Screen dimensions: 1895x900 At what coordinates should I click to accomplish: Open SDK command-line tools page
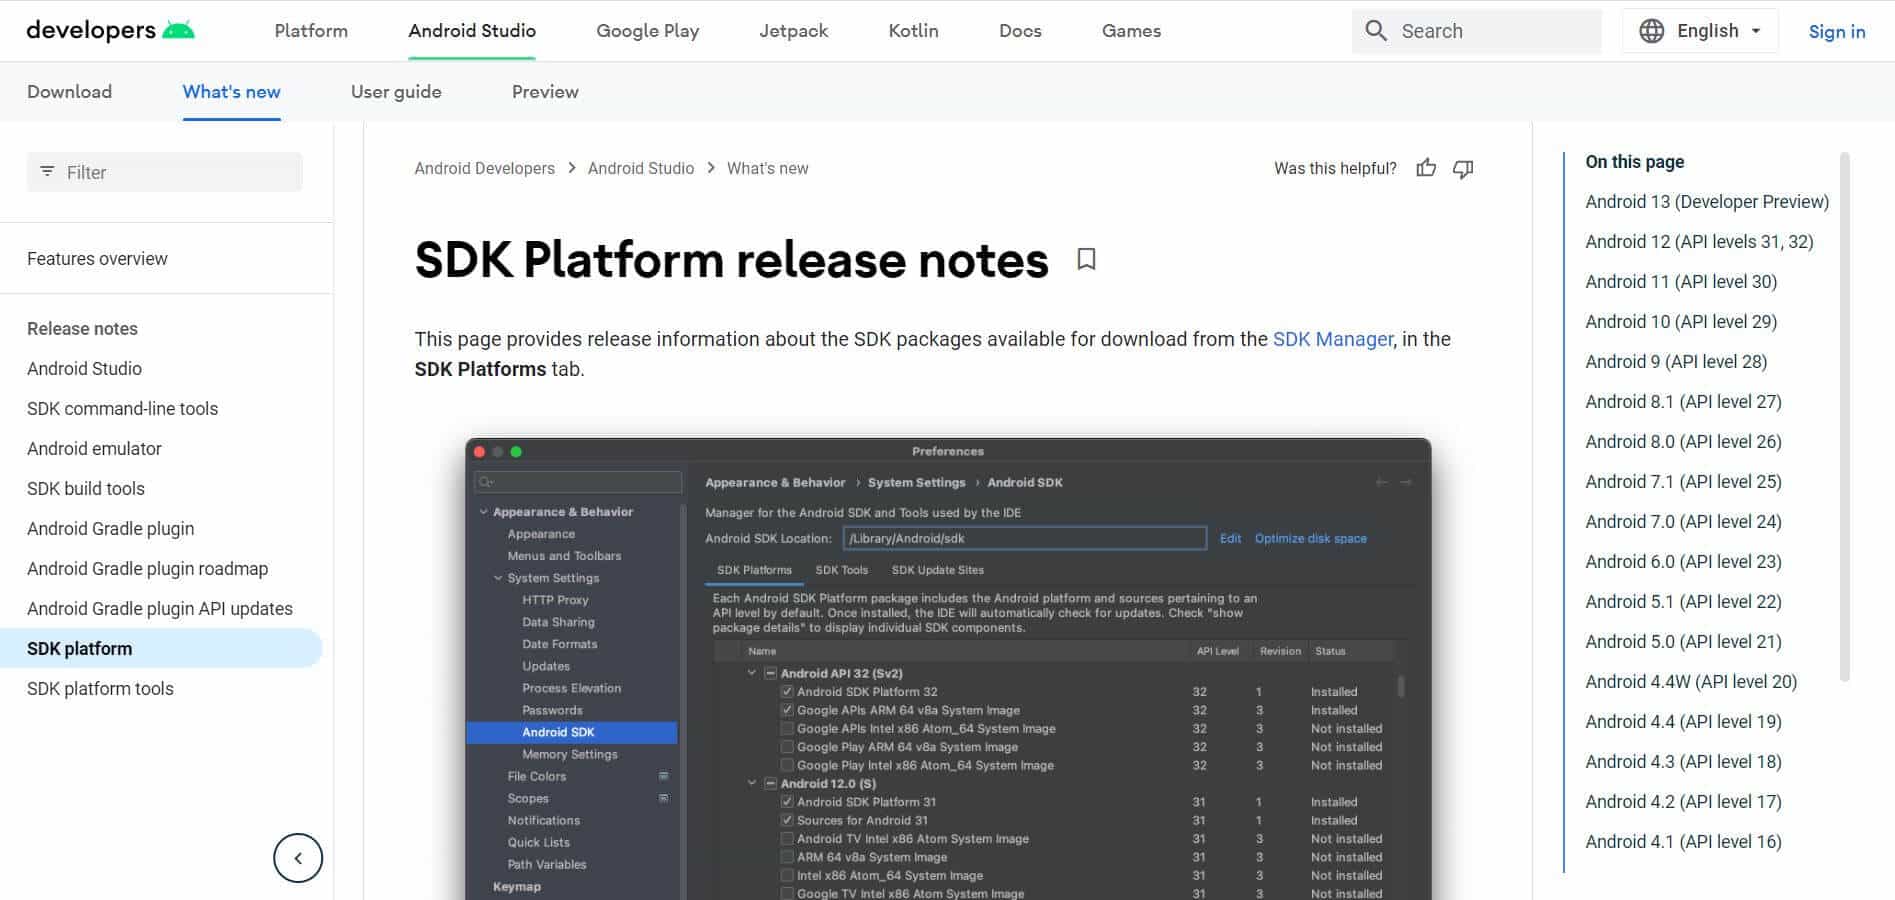pos(122,408)
